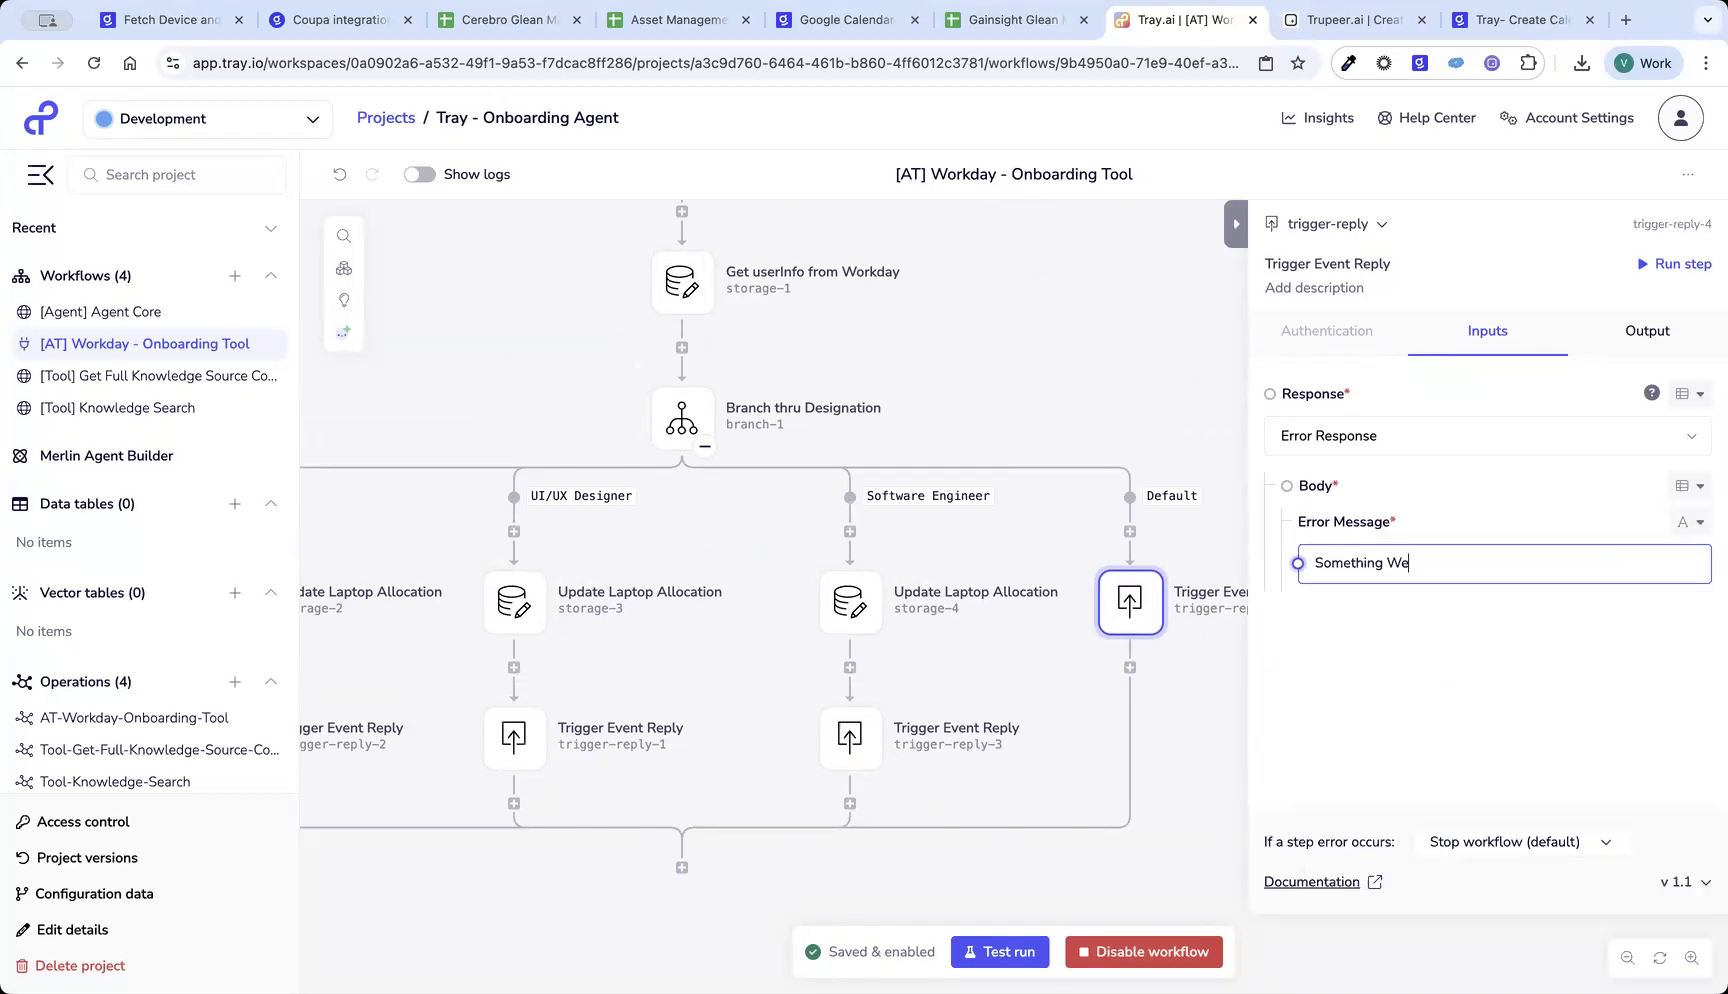Viewport: 1728px width, 994px height.
Task: Select the radio button next to Response
Action: coord(1270,393)
